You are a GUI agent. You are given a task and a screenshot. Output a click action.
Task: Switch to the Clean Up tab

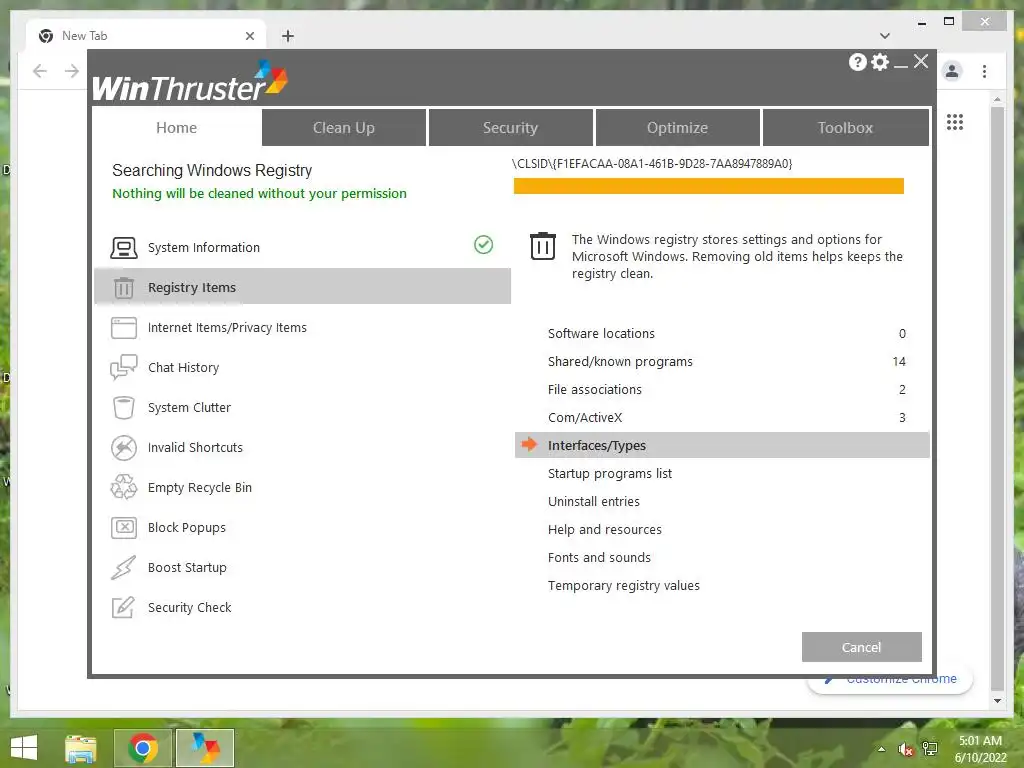pos(344,127)
